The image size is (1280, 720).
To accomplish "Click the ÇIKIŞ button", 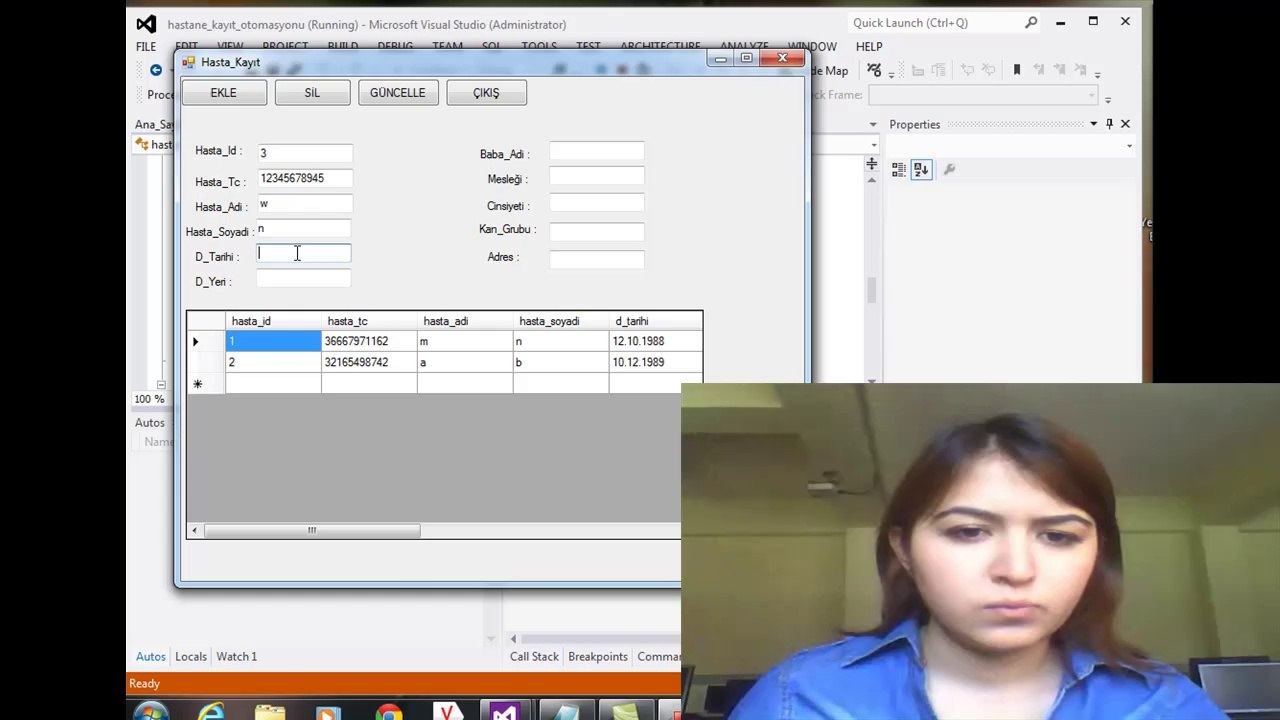I will pos(486,93).
